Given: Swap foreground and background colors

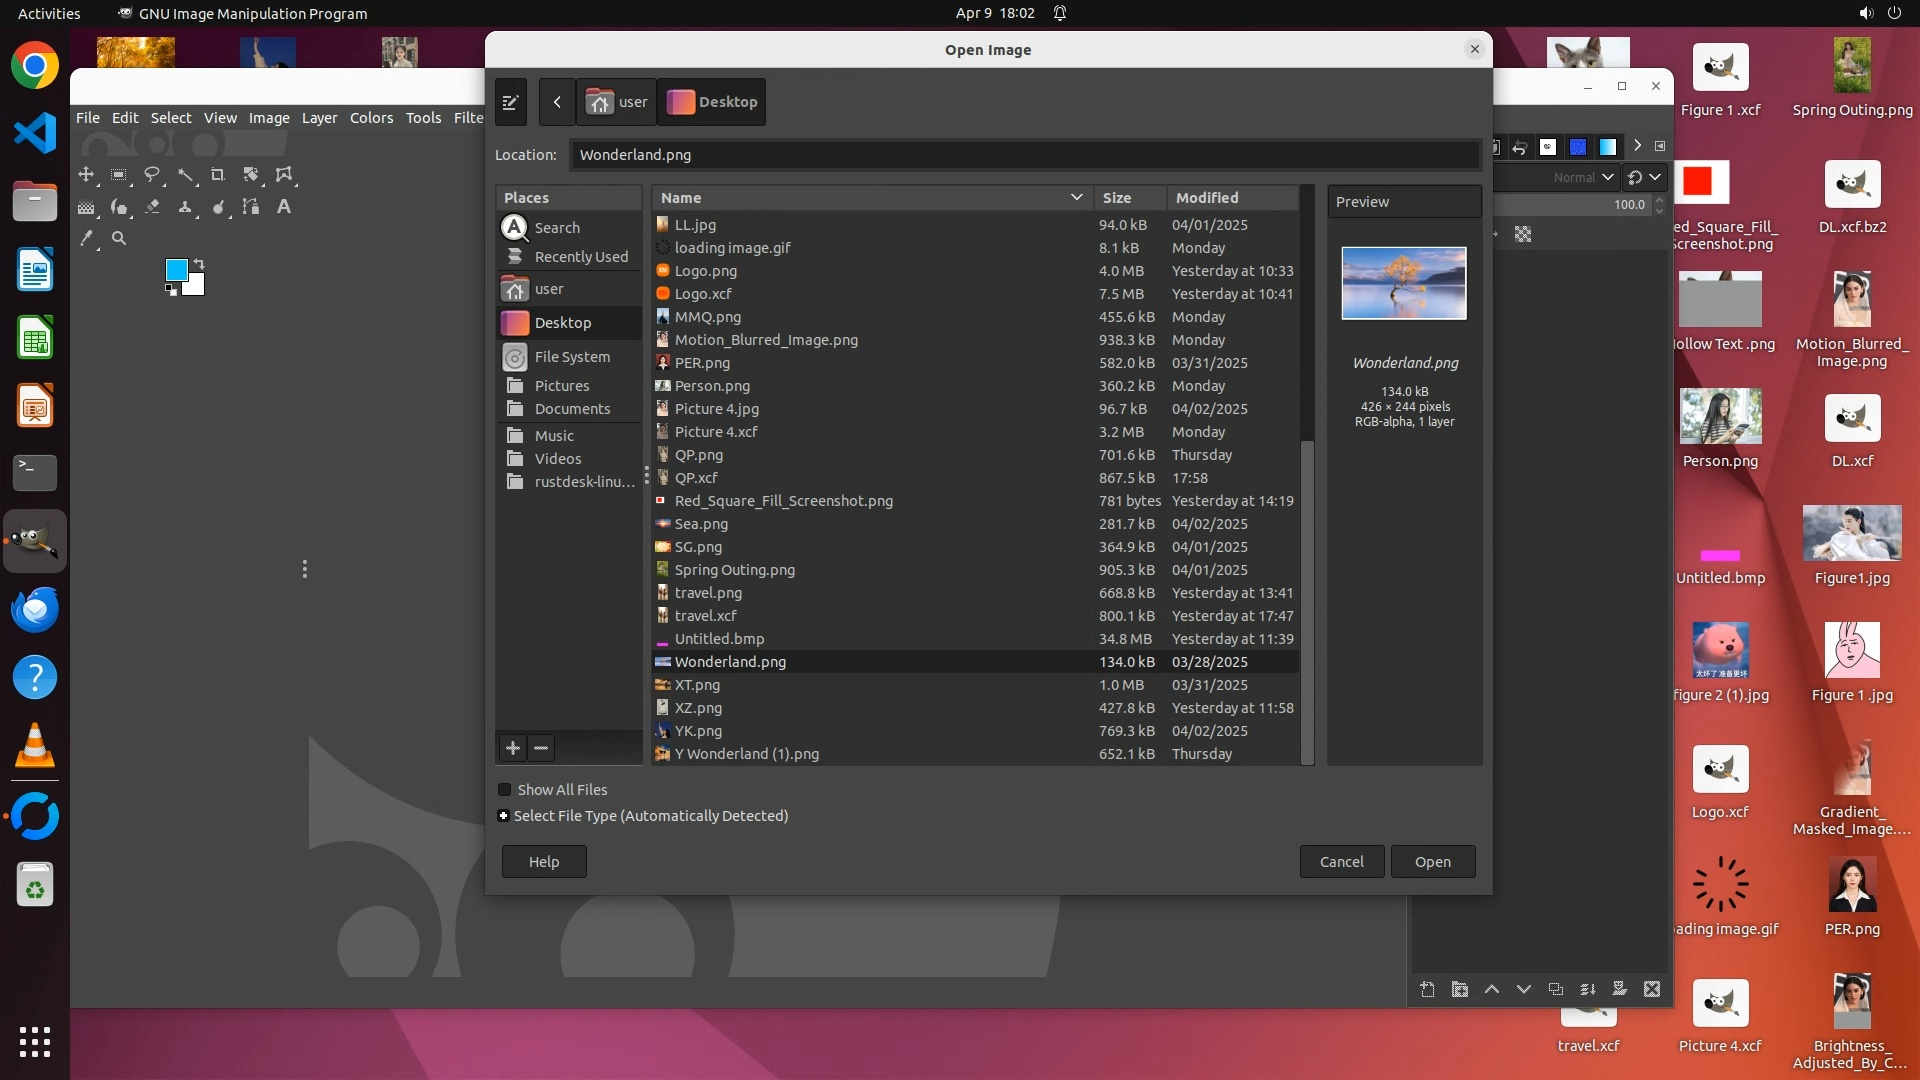Looking at the screenshot, I should 199,264.
